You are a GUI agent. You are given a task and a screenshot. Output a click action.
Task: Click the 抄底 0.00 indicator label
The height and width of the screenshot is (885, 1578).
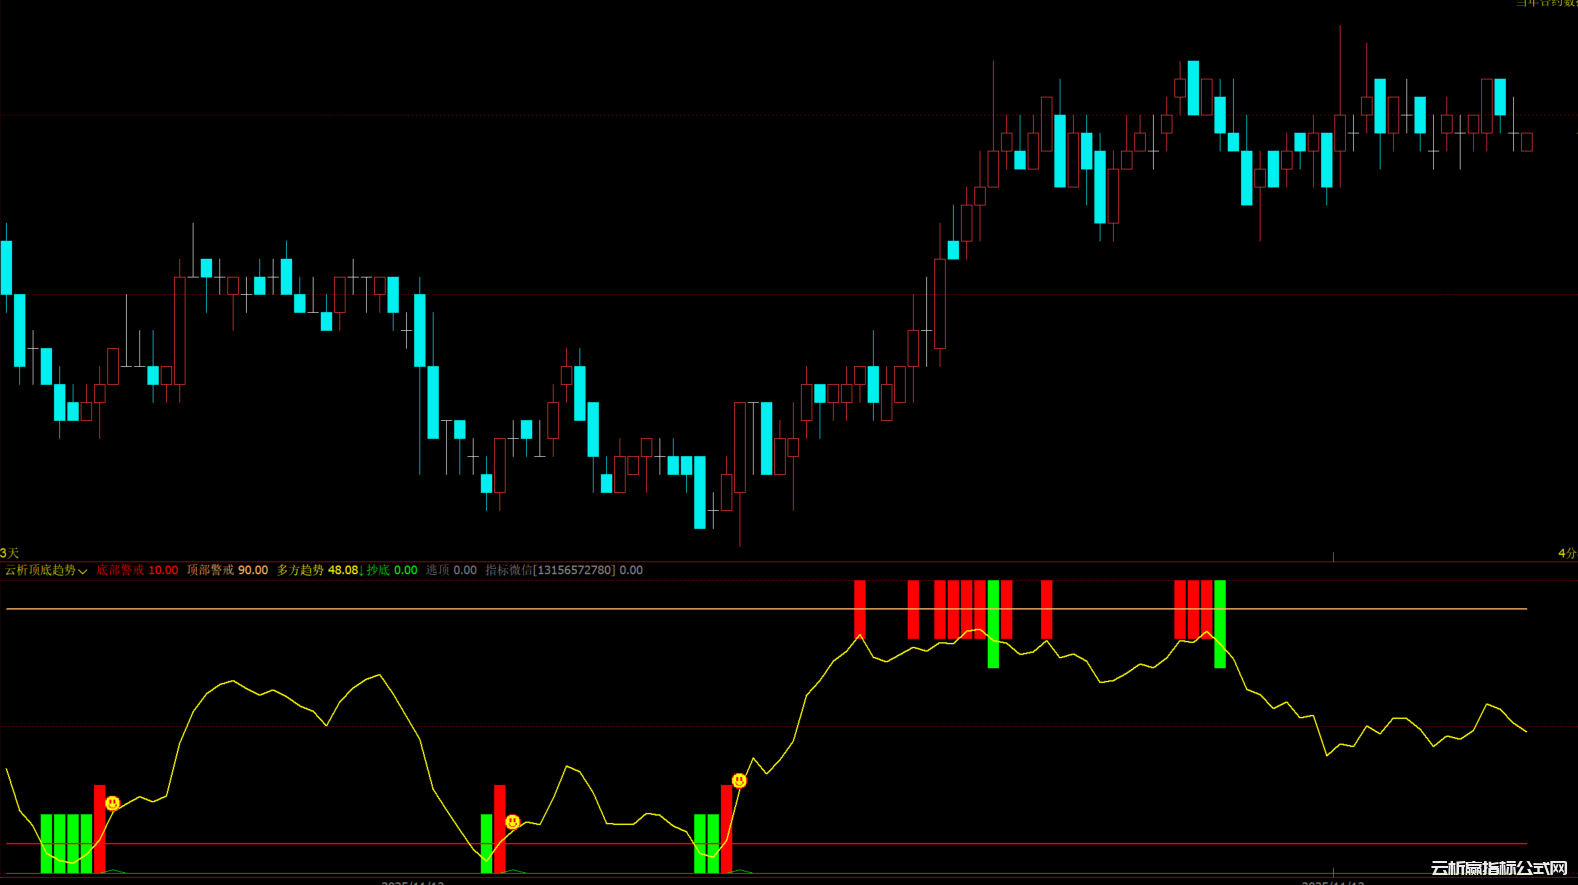click(392, 570)
